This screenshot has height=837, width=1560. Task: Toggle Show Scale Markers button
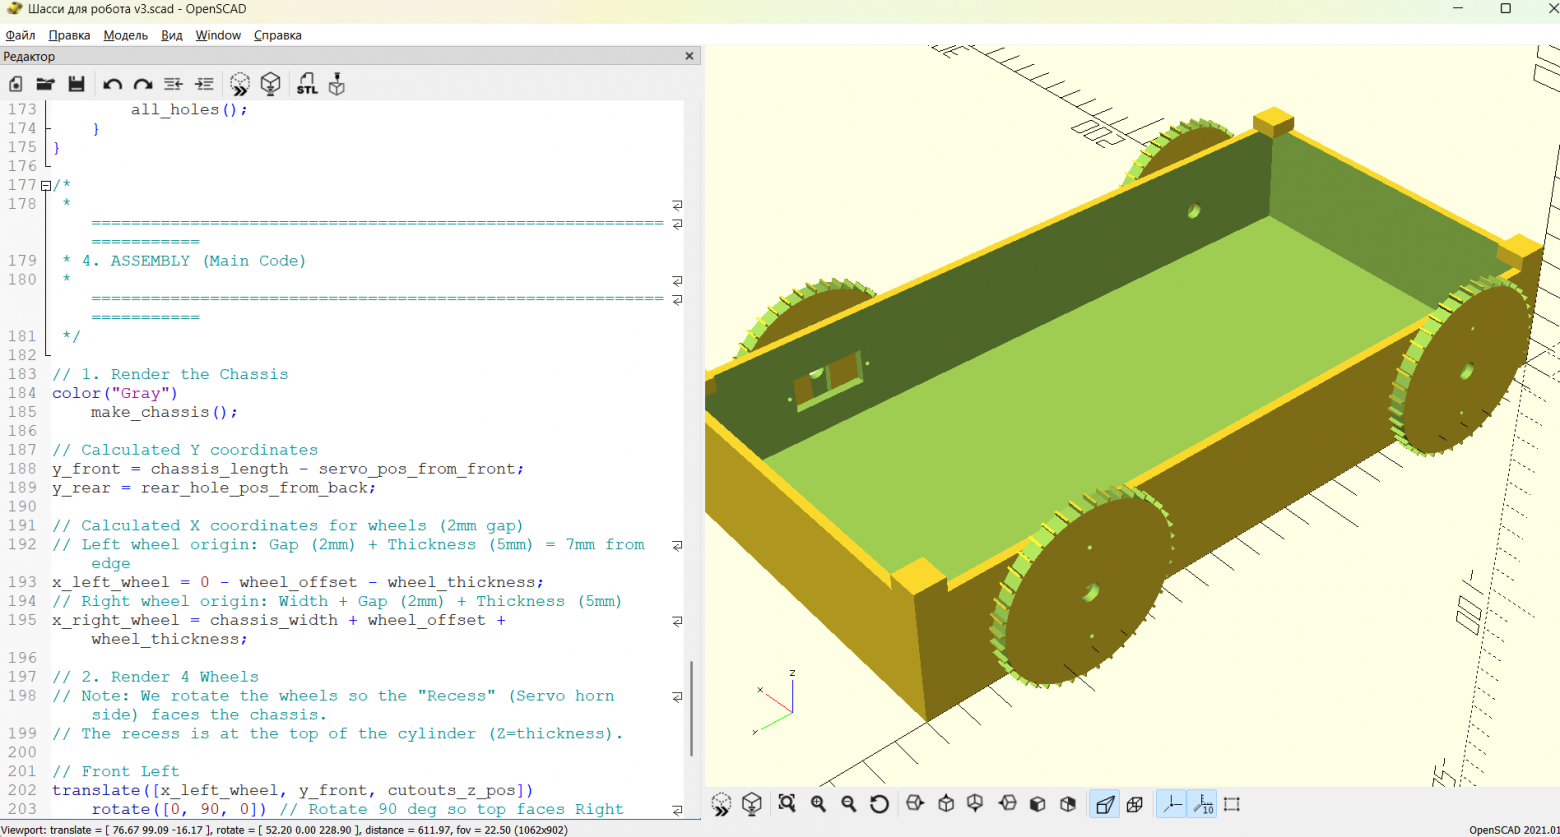point(1202,804)
